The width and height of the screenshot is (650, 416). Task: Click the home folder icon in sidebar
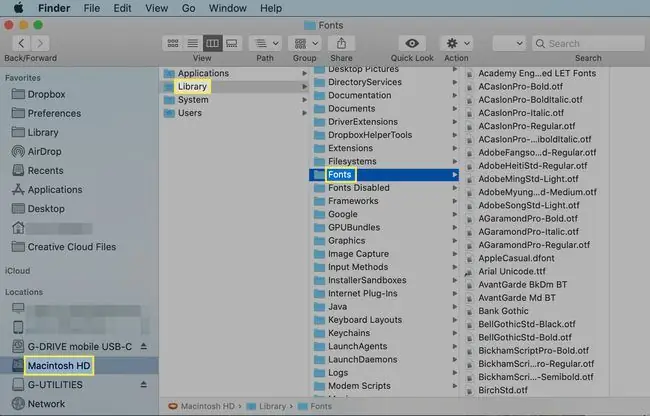pos(18,228)
